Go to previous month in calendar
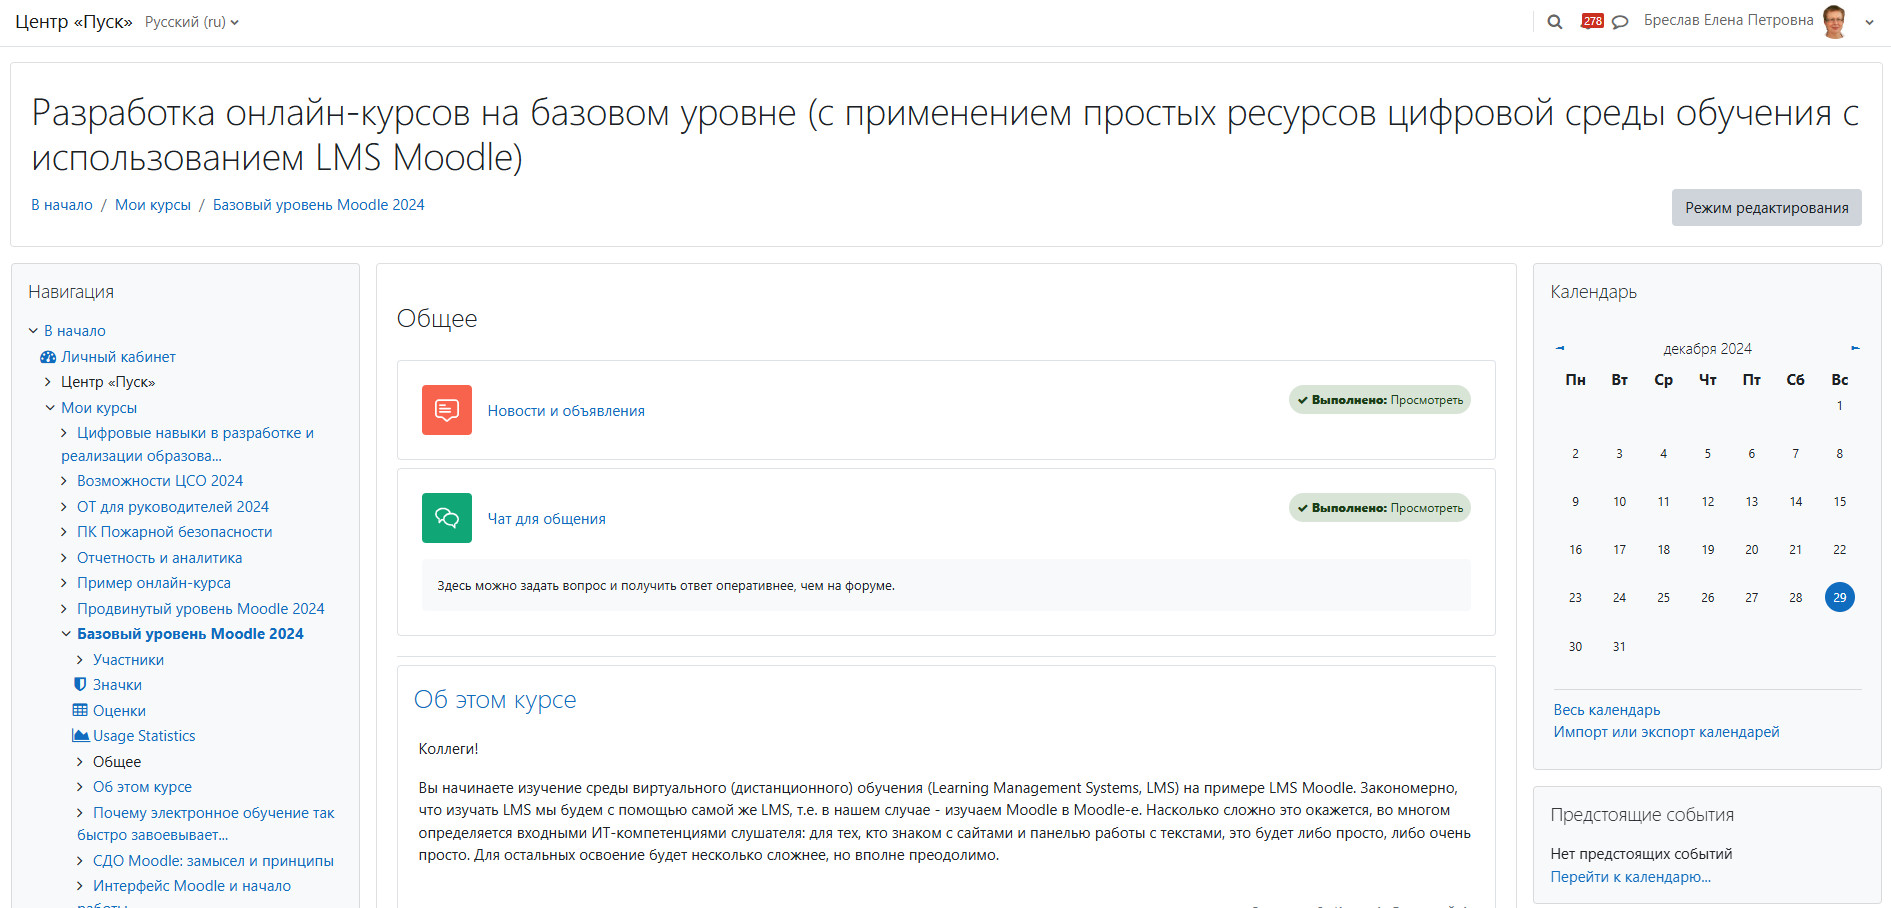Screen dimensions: 1891x908 click(x=1560, y=348)
